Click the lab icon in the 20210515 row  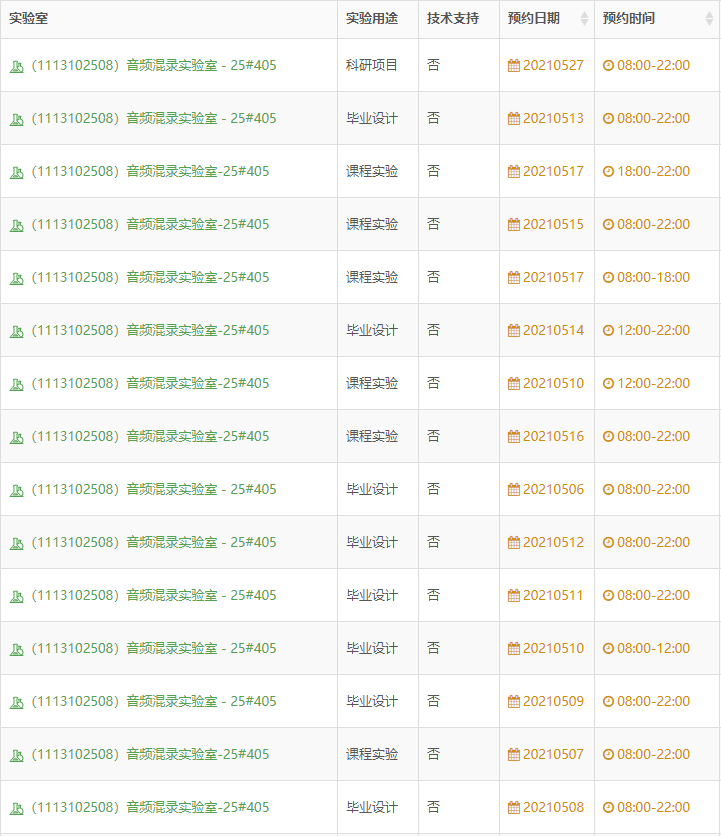click(17, 226)
